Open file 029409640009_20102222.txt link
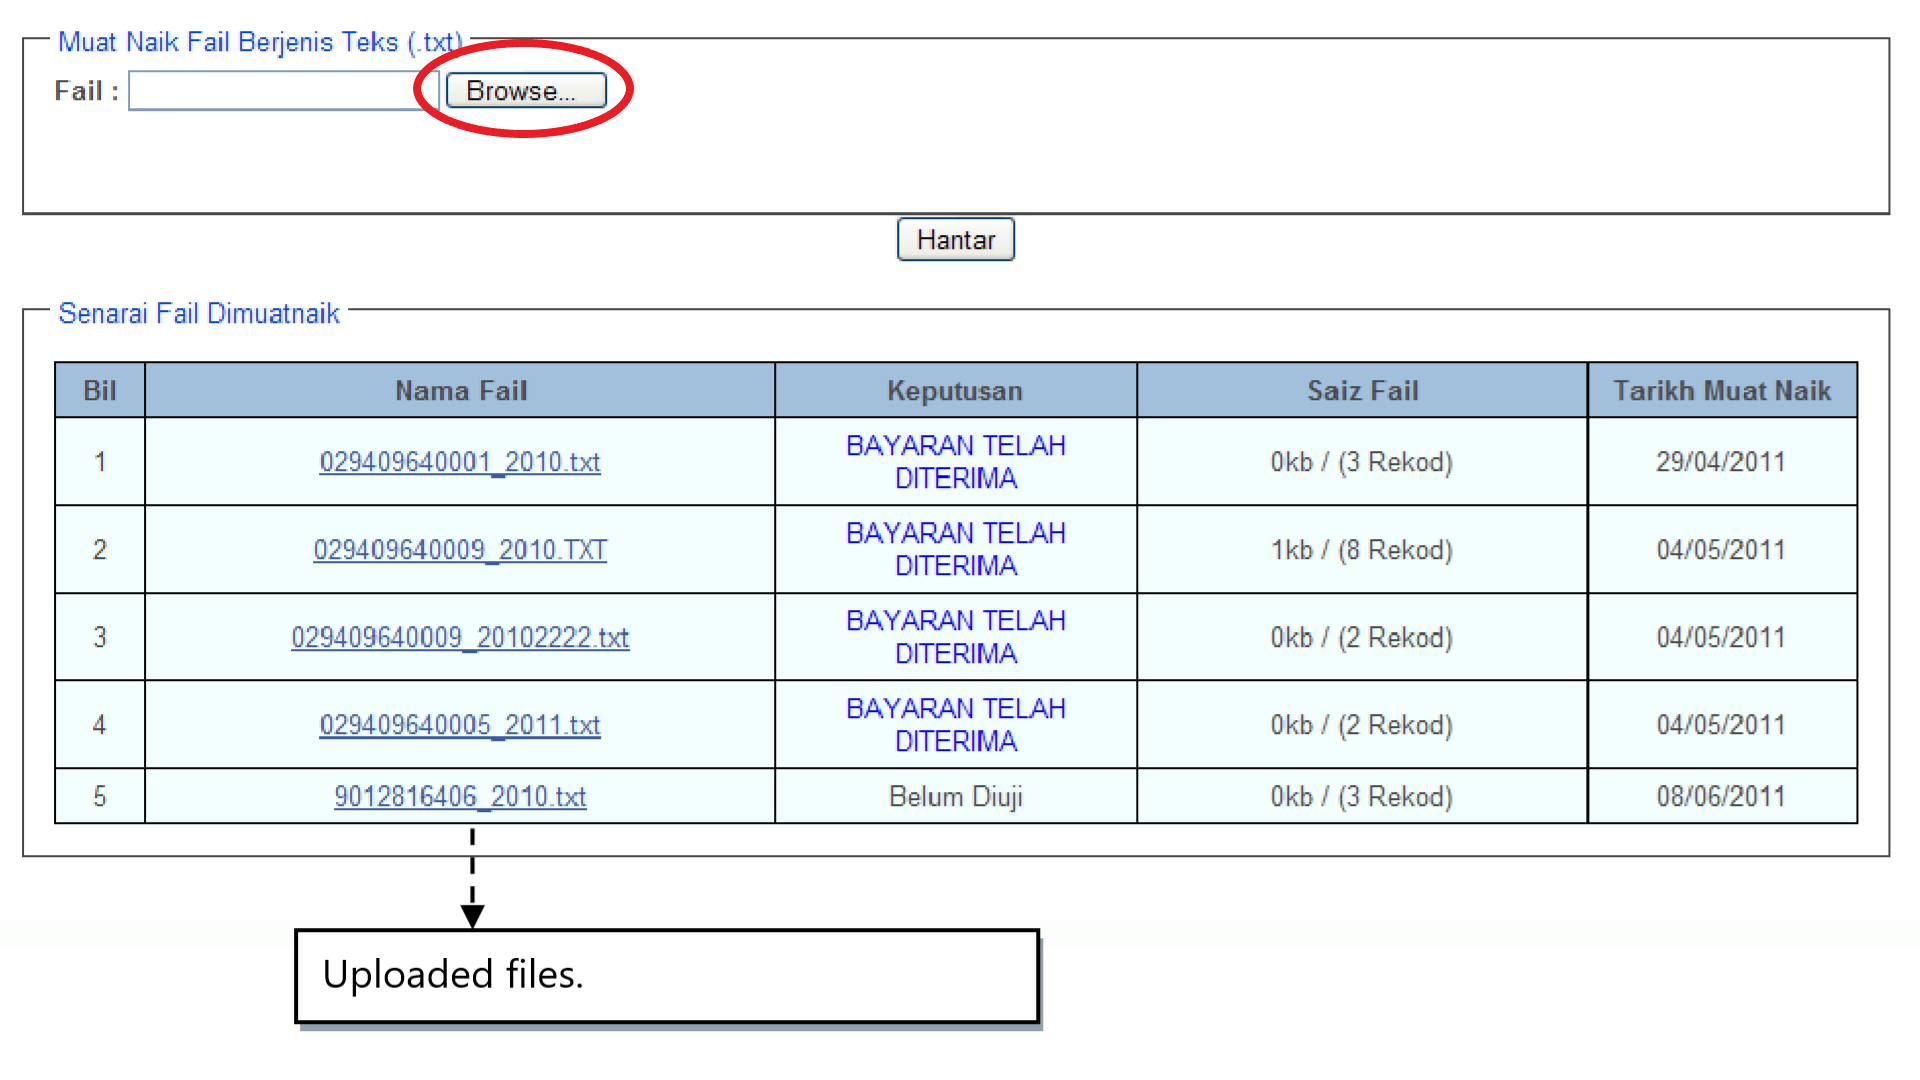The height and width of the screenshot is (1080, 1920). point(459,638)
